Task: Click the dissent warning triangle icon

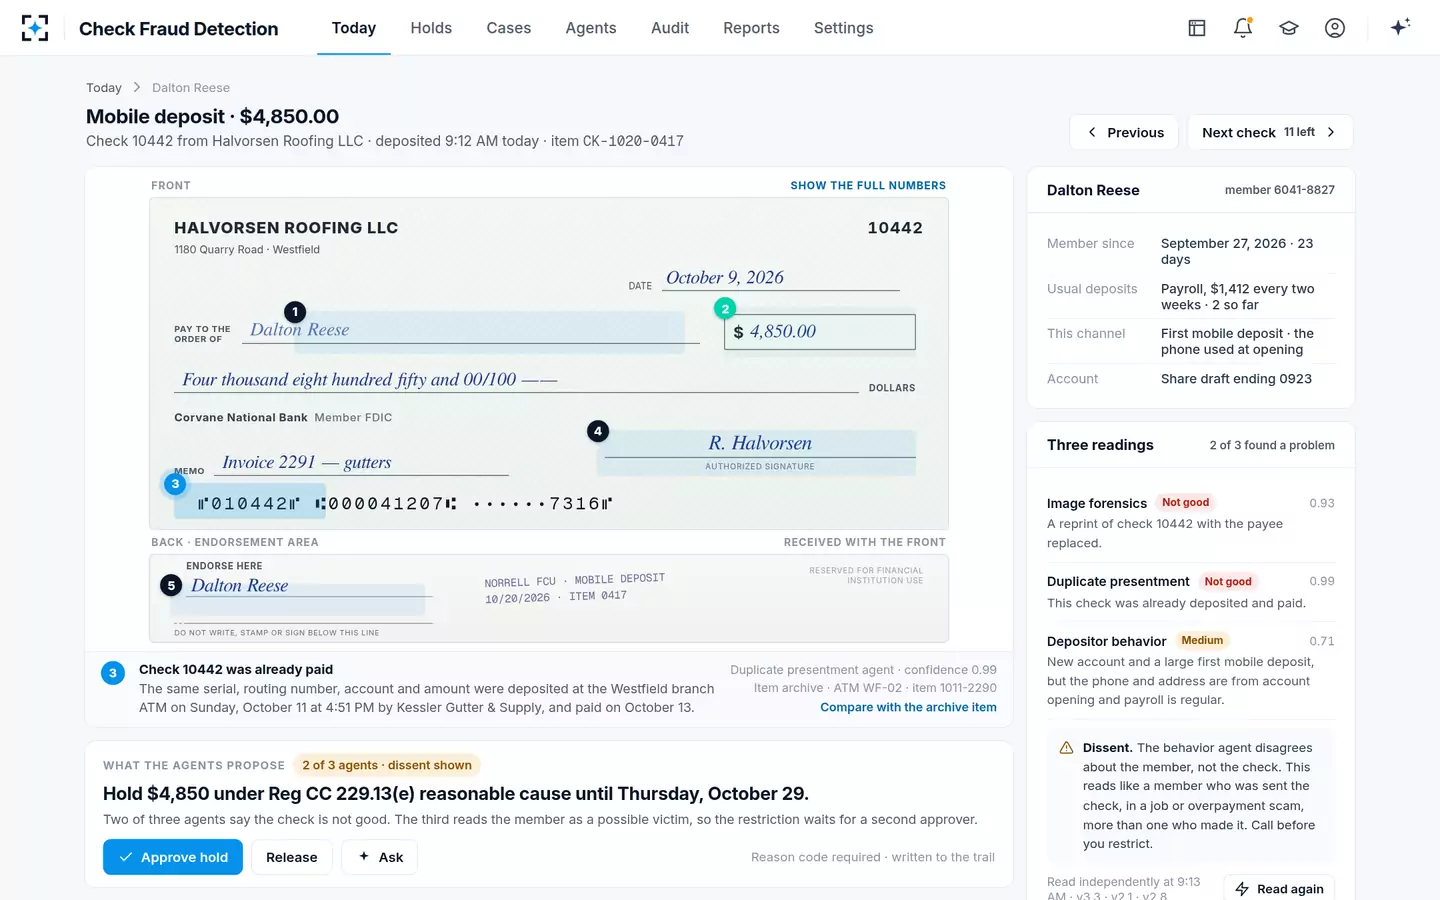Action: [1066, 748]
